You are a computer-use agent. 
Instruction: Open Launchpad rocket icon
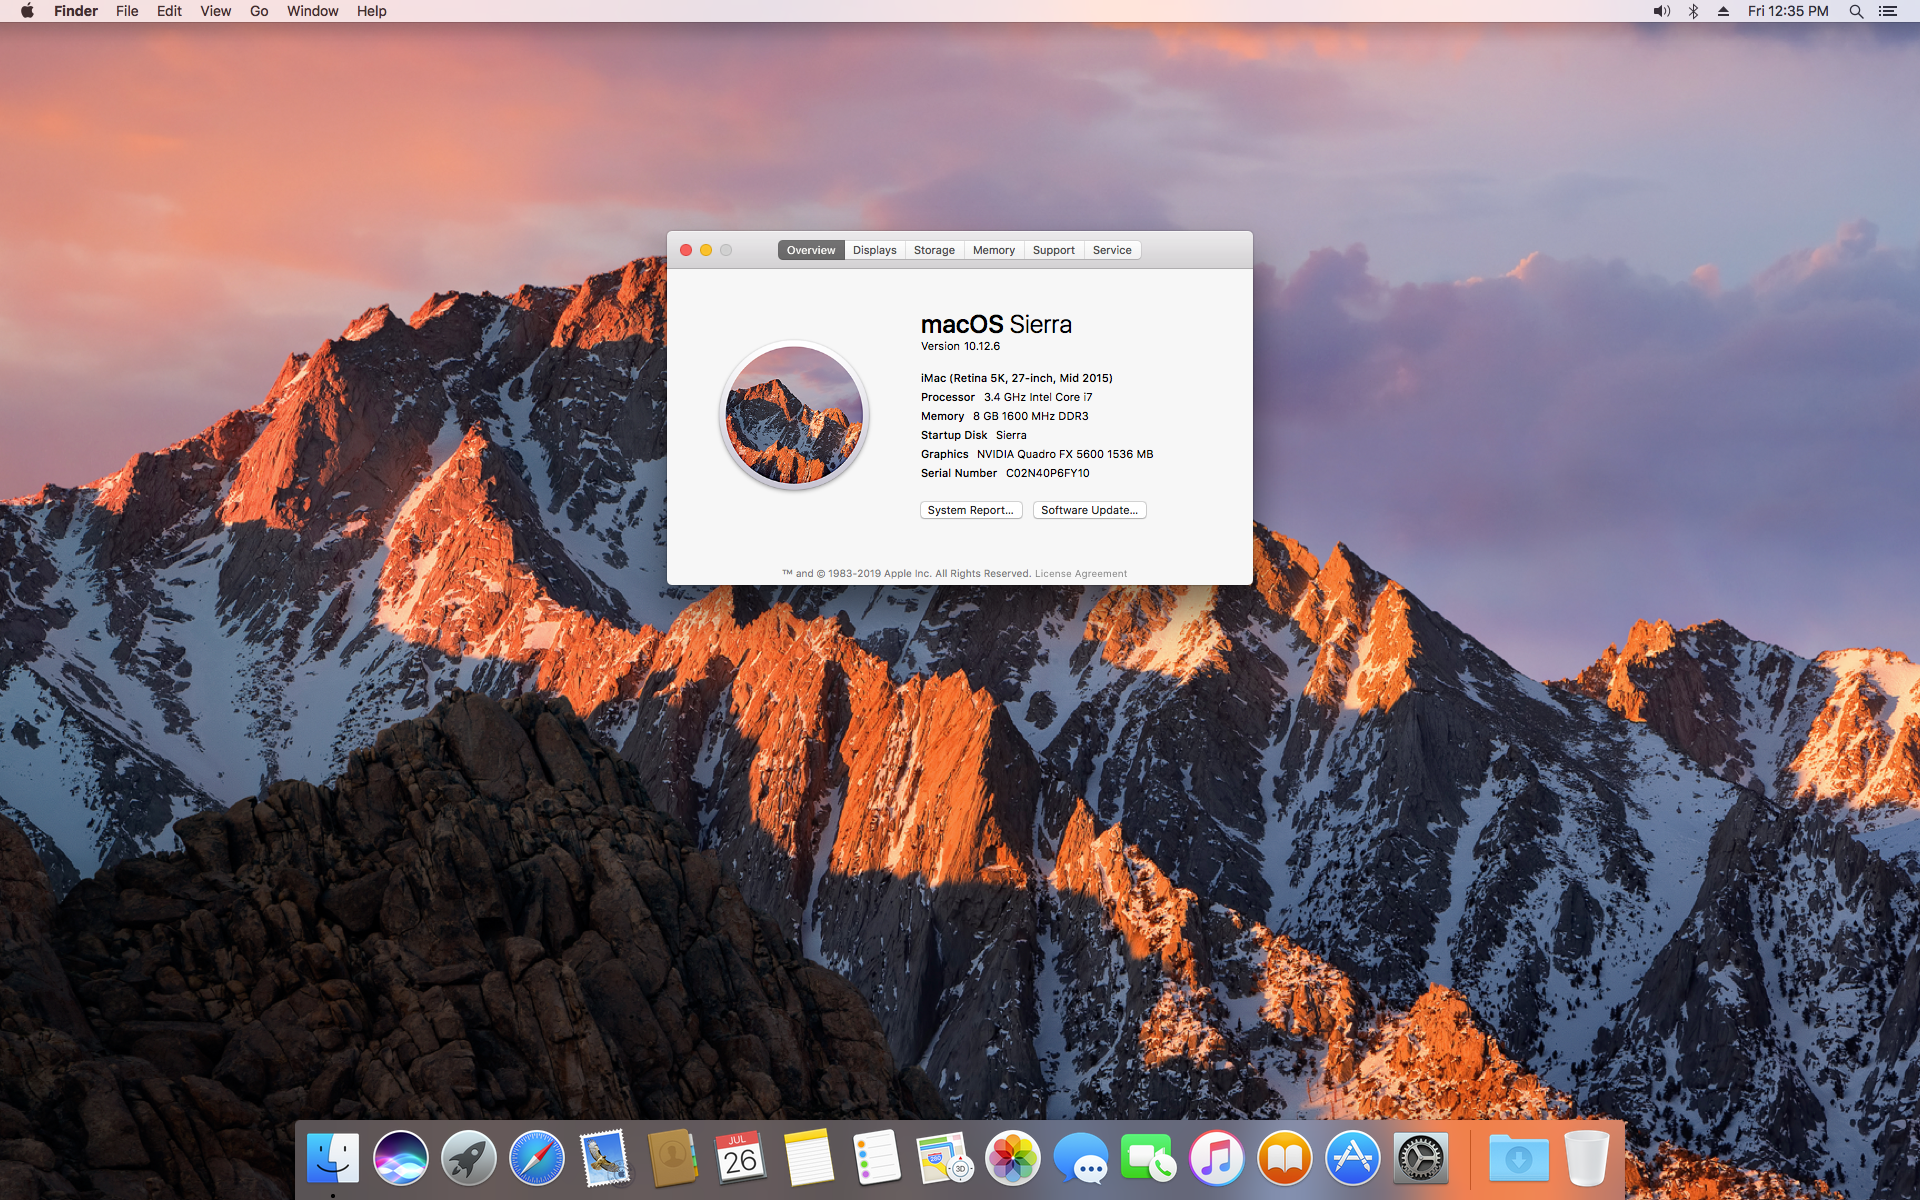[x=469, y=1158]
